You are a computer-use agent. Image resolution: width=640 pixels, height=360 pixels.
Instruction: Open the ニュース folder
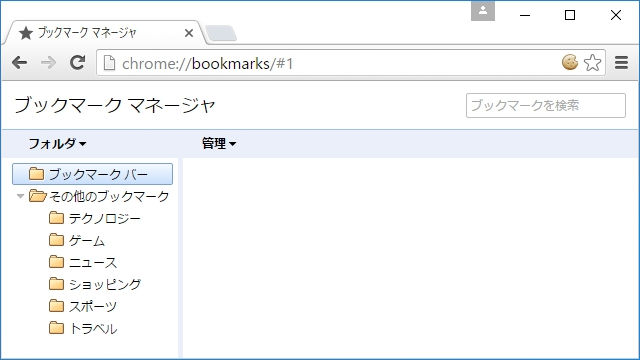(83, 262)
